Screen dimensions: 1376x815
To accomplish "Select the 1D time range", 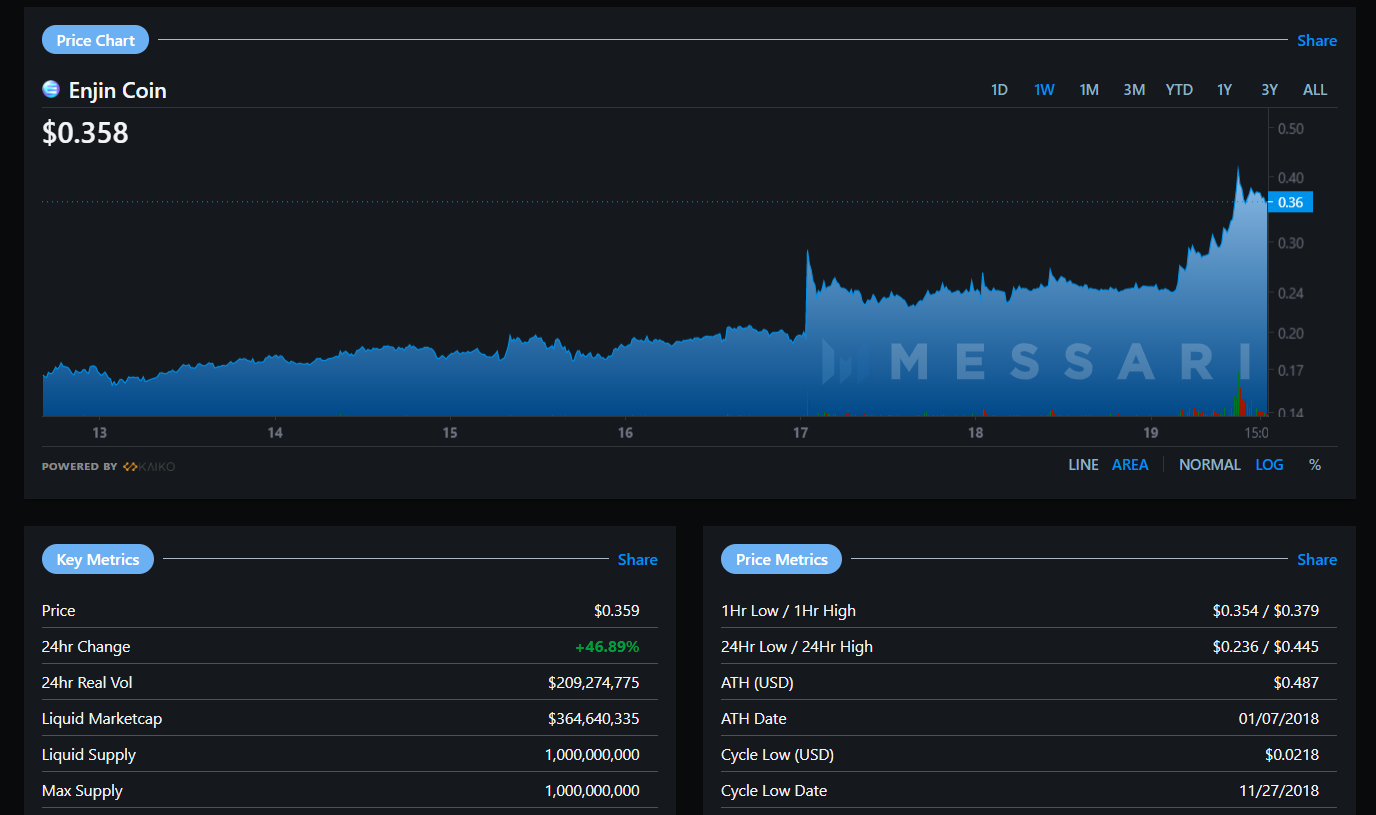I will point(999,90).
